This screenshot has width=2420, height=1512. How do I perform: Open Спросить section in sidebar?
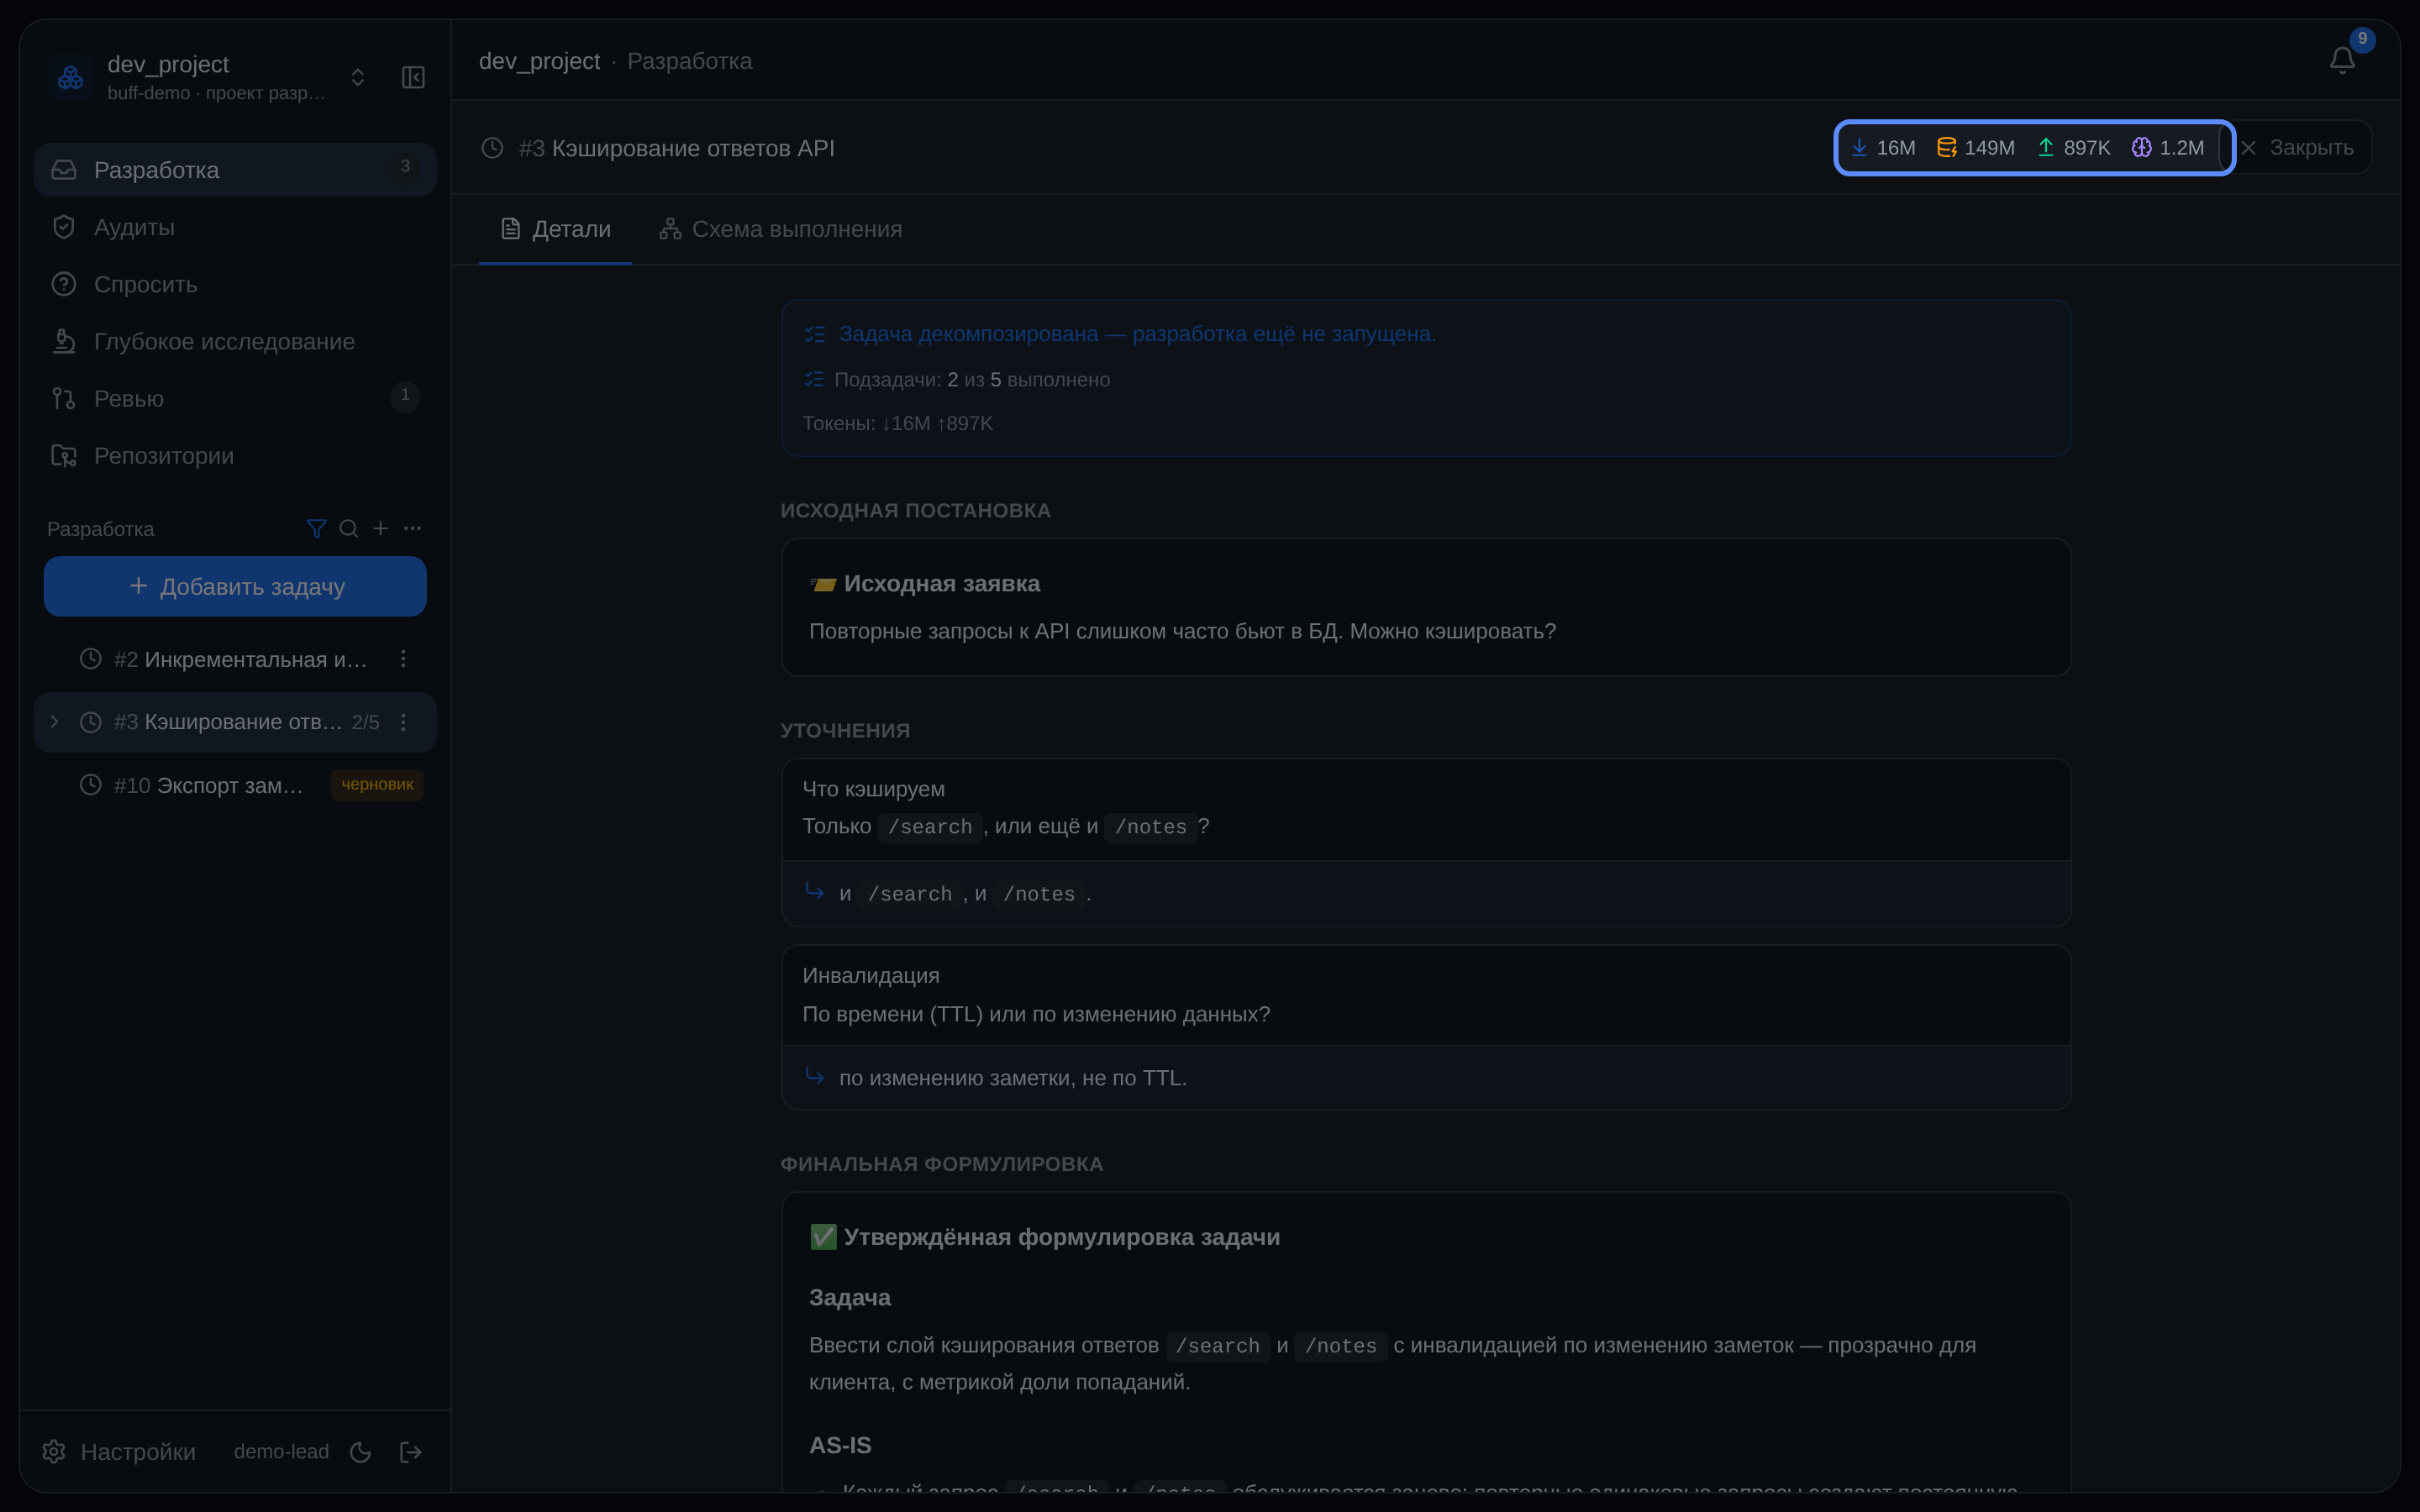click(235, 284)
